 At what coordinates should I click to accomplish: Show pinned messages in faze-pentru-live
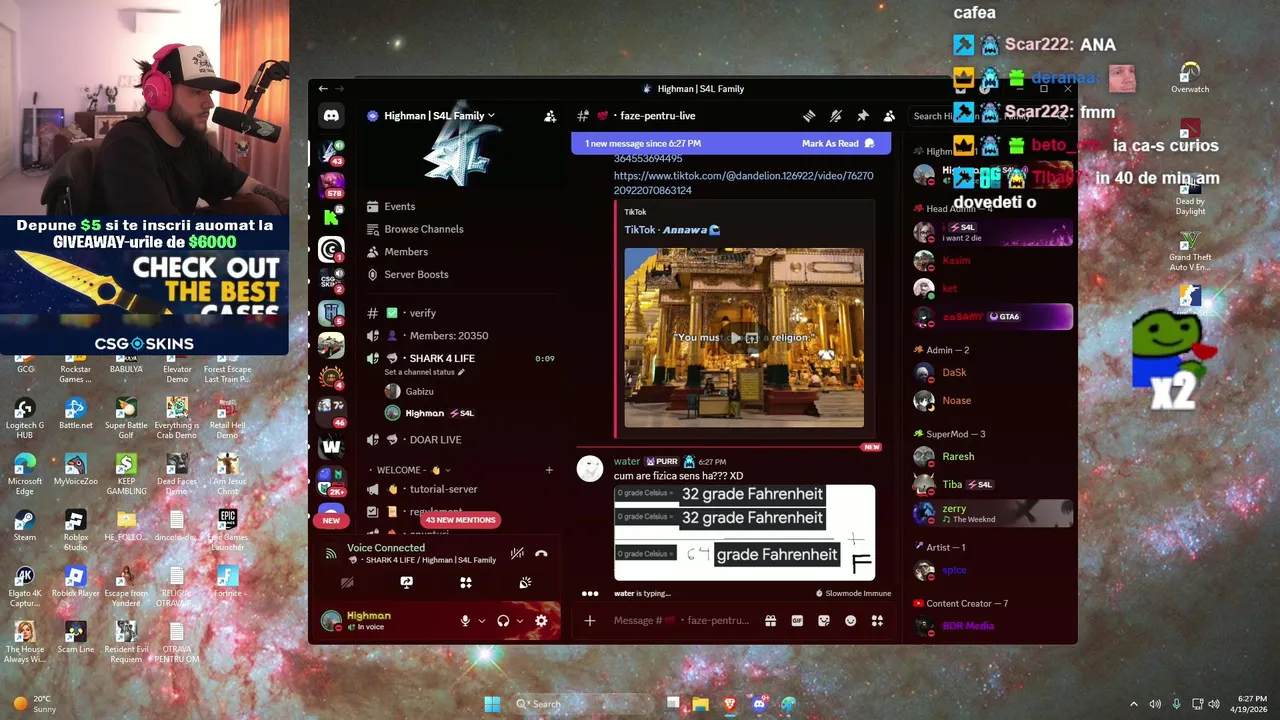[862, 116]
